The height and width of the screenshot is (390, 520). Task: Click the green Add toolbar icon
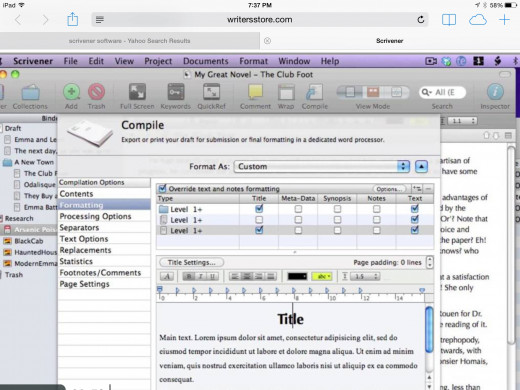(x=71, y=92)
